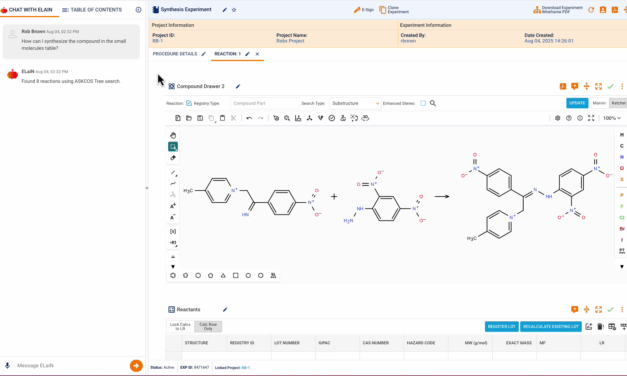Click the open file folder icon

click(x=189, y=118)
